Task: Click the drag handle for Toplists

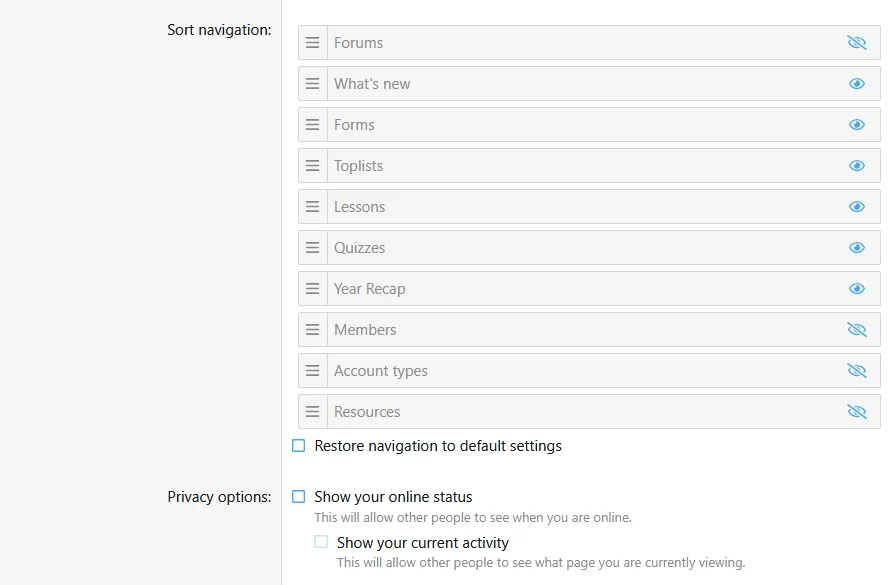Action: click(312, 165)
